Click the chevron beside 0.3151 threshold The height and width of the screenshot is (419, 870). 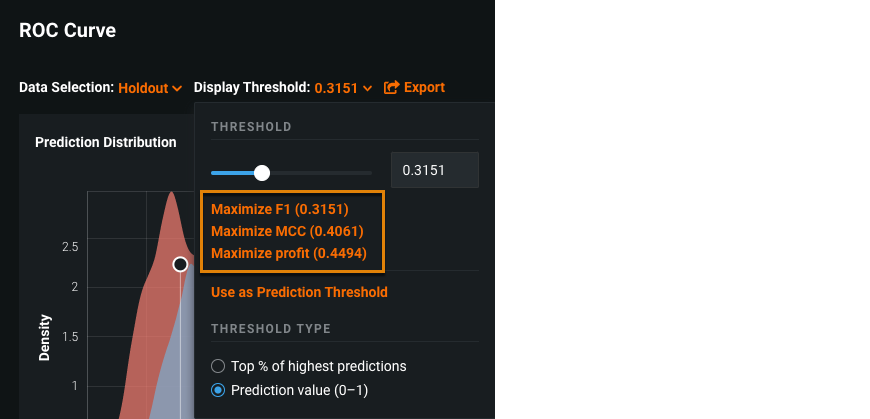coord(368,88)
